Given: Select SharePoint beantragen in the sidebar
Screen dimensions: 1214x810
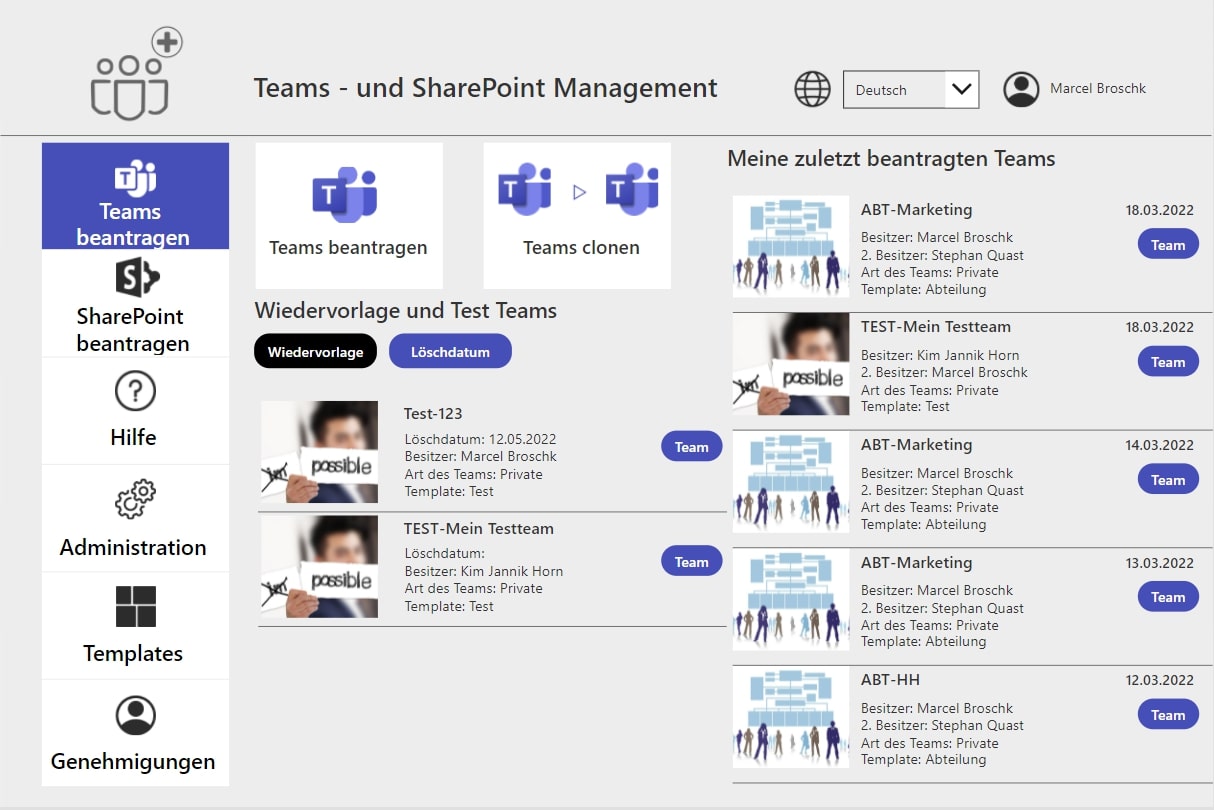Looking at the screenshot, I should coord(135,303).
